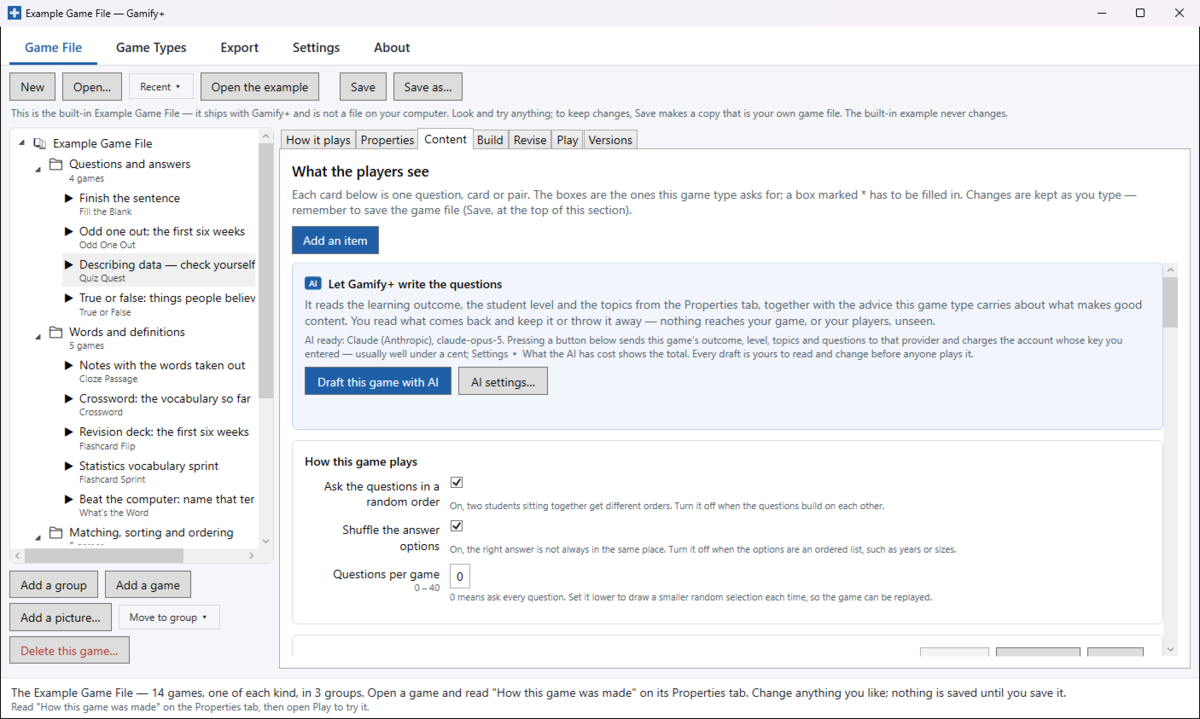
Task: Click the Add a game button
Action: (148, 585)
